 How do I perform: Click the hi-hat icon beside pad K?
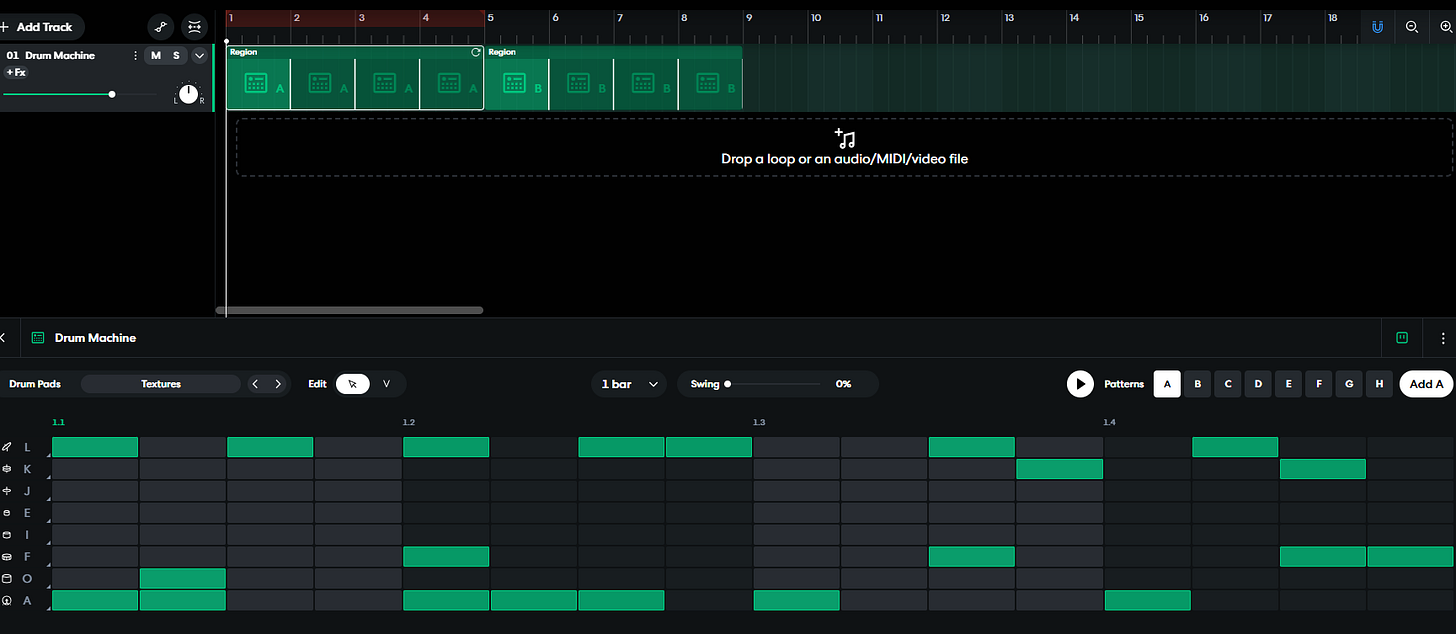click(x=8, y=468)
